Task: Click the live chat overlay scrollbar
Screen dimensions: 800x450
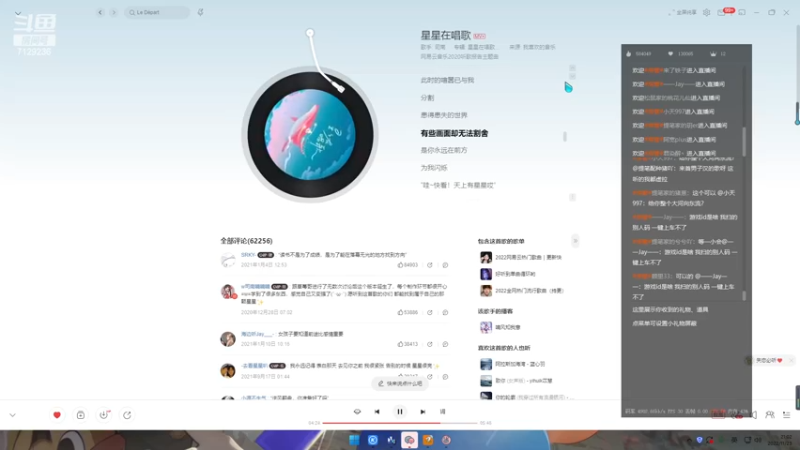Action: tap(744, 142)
